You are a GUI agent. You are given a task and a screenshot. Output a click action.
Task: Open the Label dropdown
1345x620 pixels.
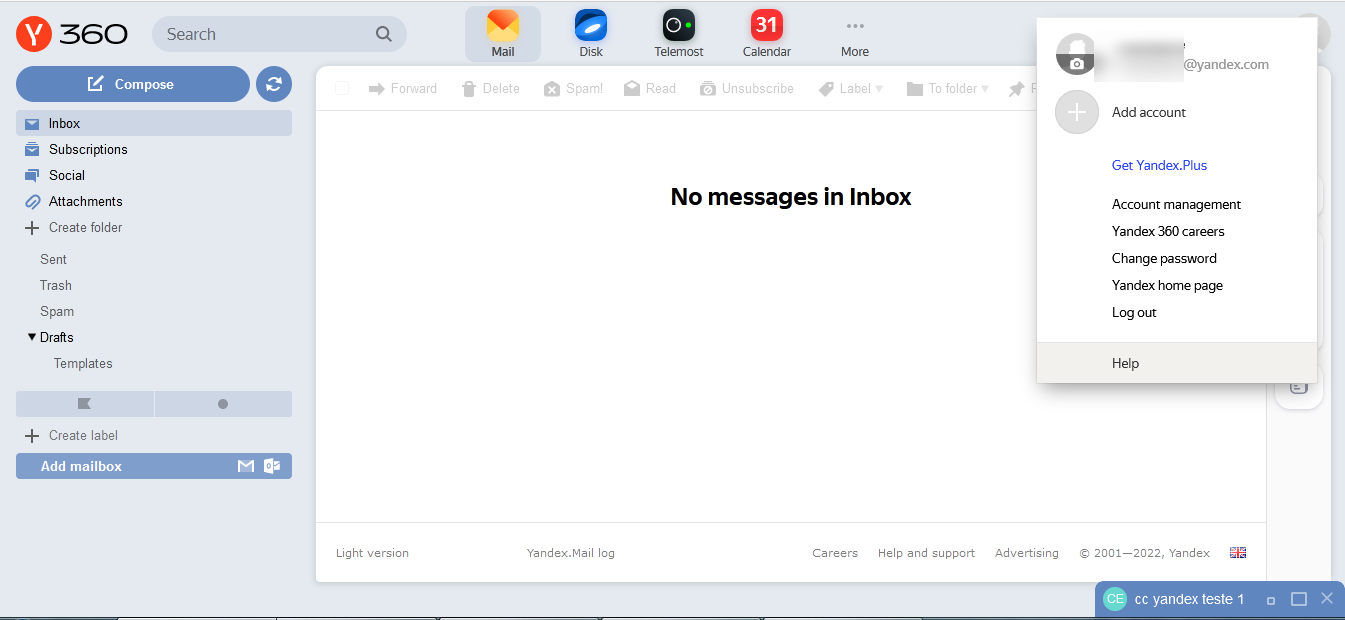point(851,88)
